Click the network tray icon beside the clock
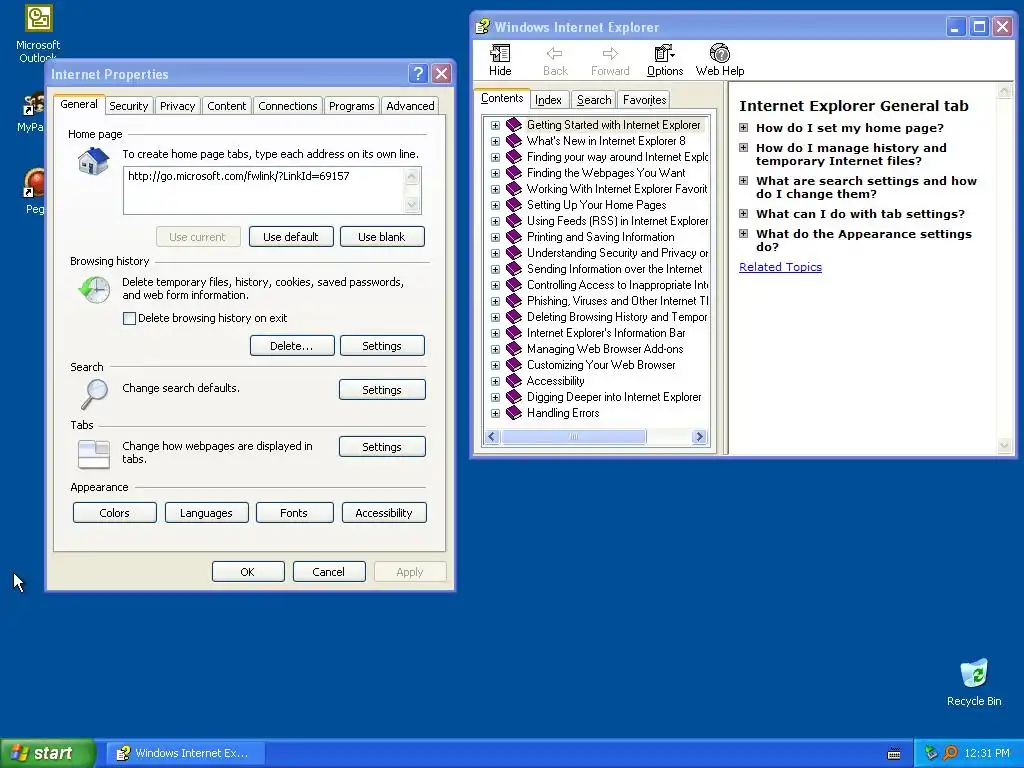 [x=931, y=753]
